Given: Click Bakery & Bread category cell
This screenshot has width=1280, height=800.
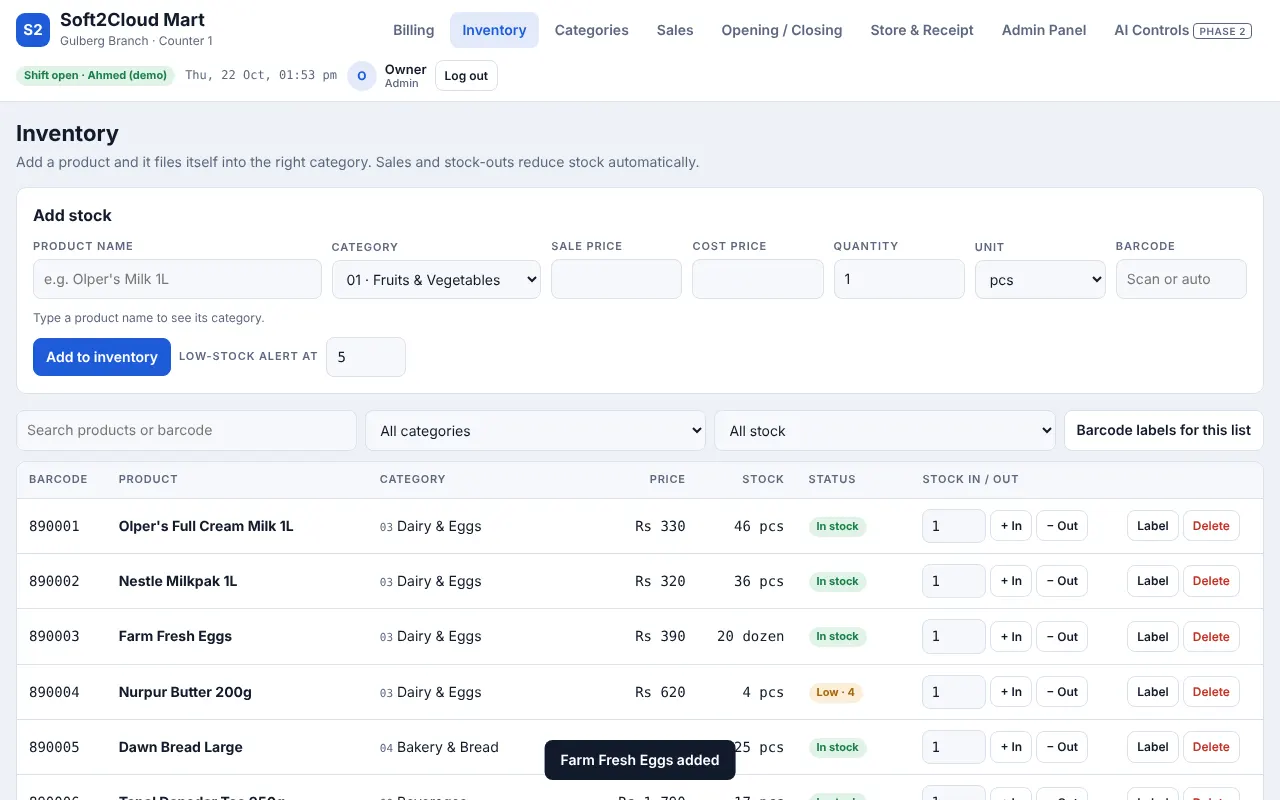Looking at the screenshot, I should point(439,747).
